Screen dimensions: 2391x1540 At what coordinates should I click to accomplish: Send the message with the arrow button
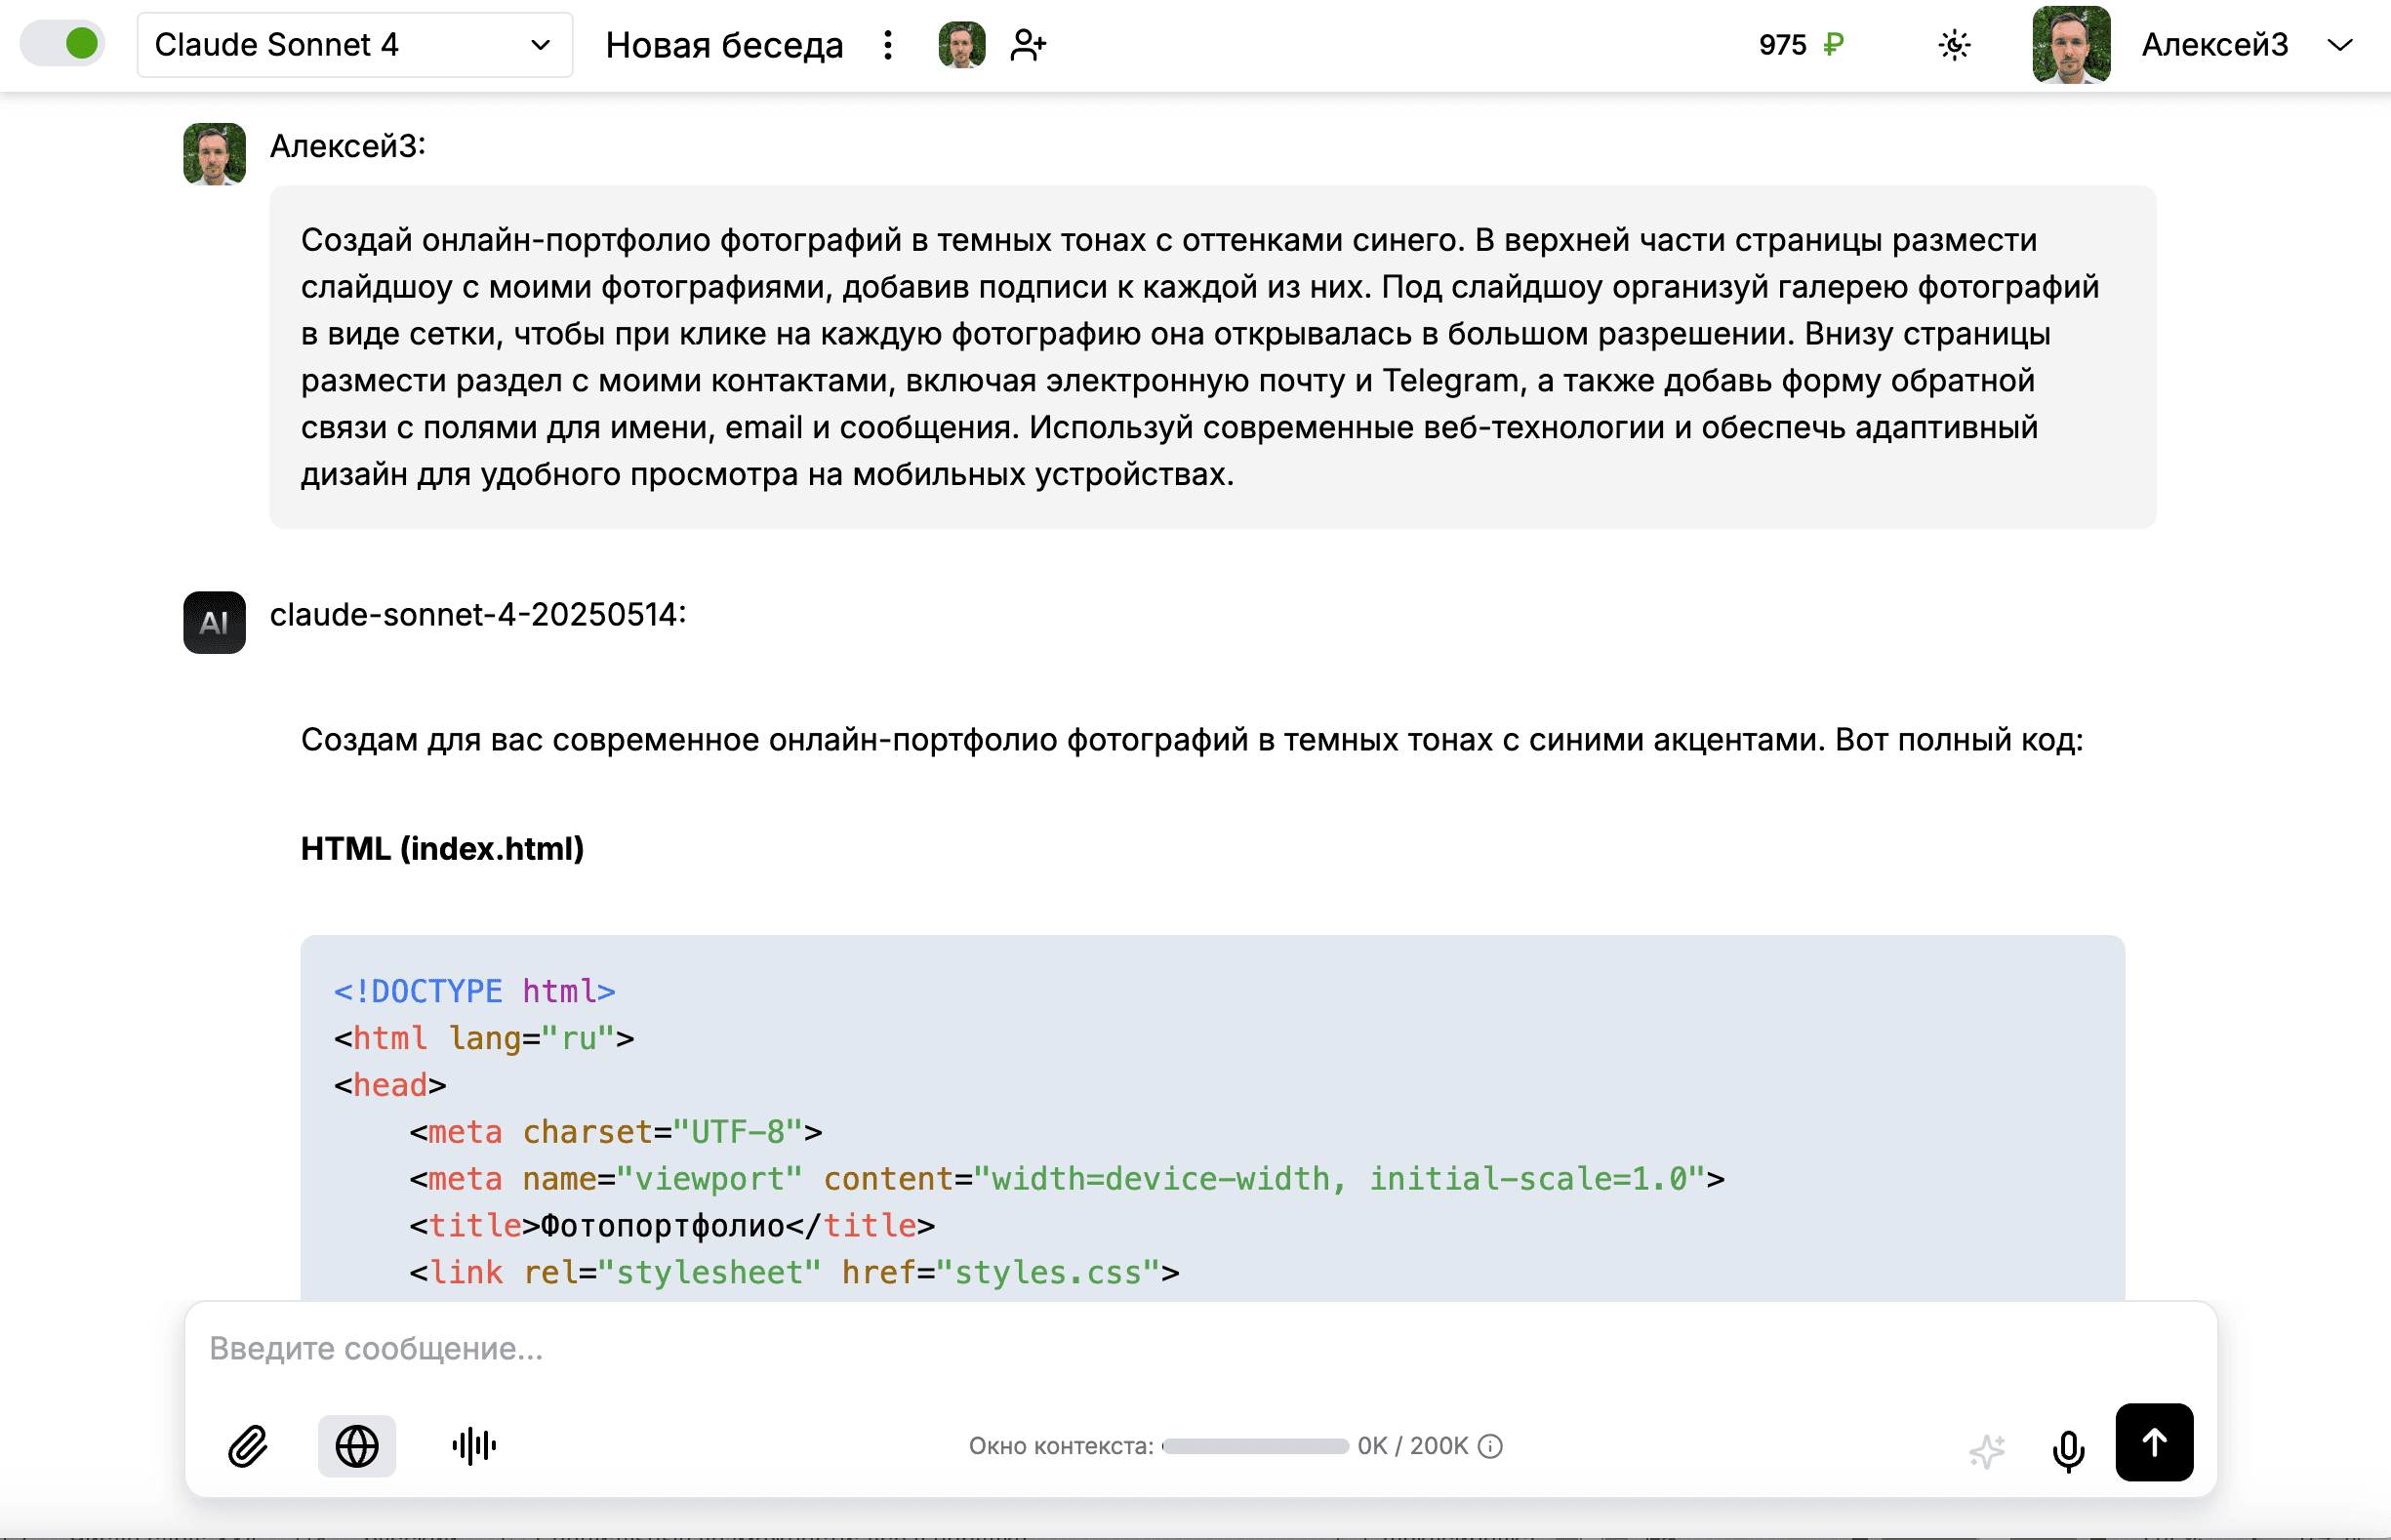click(x=2154, y=1442)
